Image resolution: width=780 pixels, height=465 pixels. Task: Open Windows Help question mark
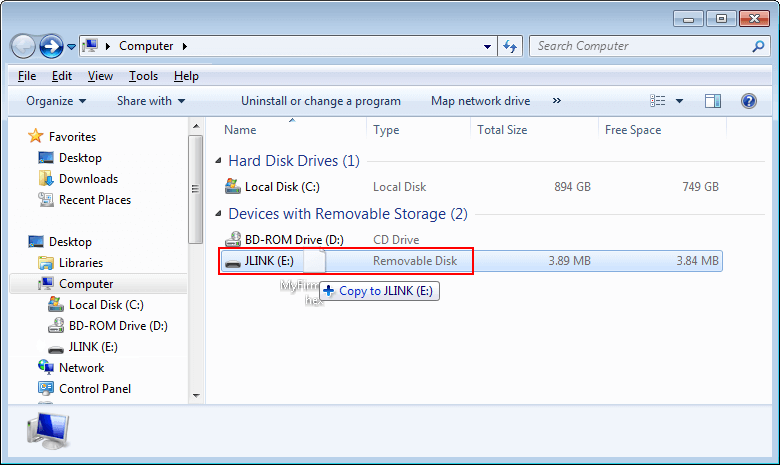749,101
